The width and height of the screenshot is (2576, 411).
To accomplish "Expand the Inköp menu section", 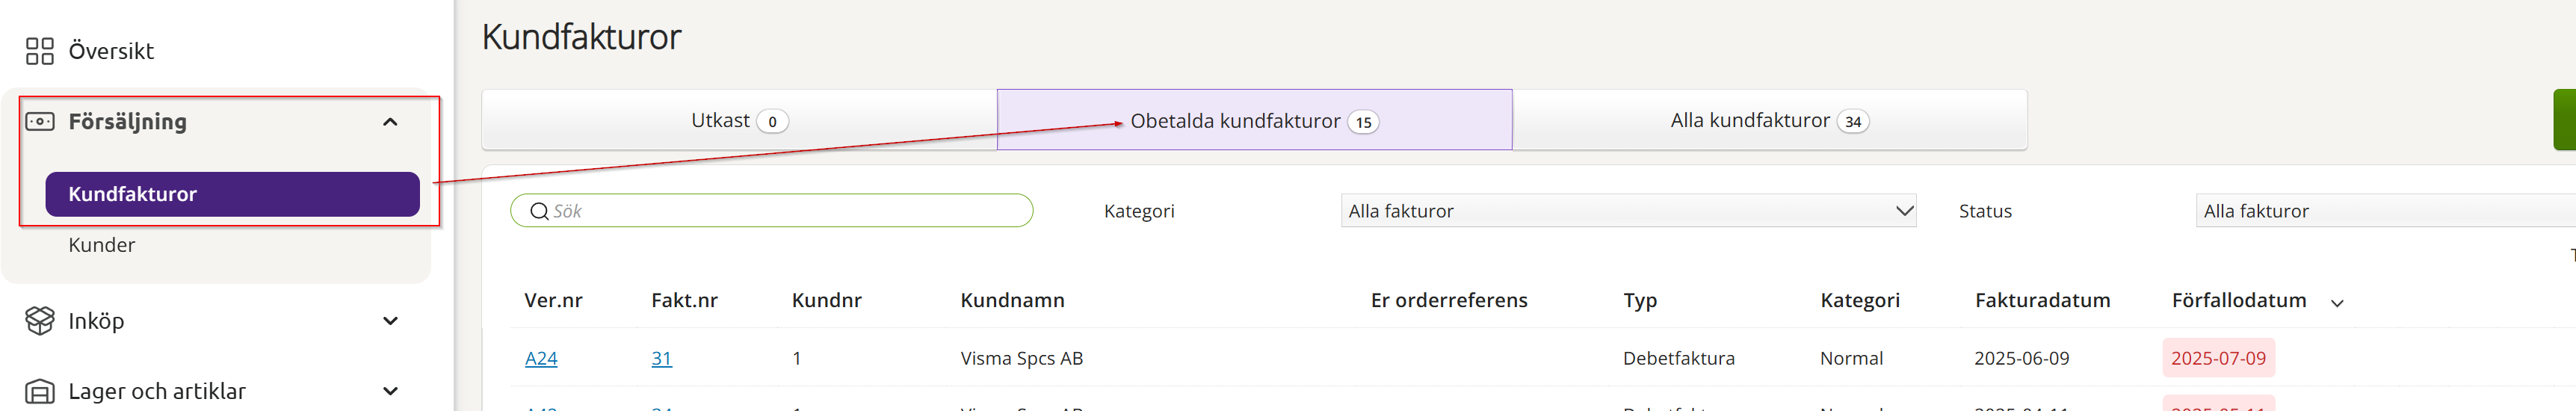I will click(390, 321).
